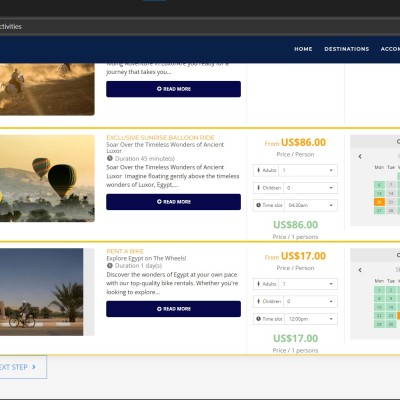Pick Tuesday 14 in the balloon ride calendar

point(391,193)
